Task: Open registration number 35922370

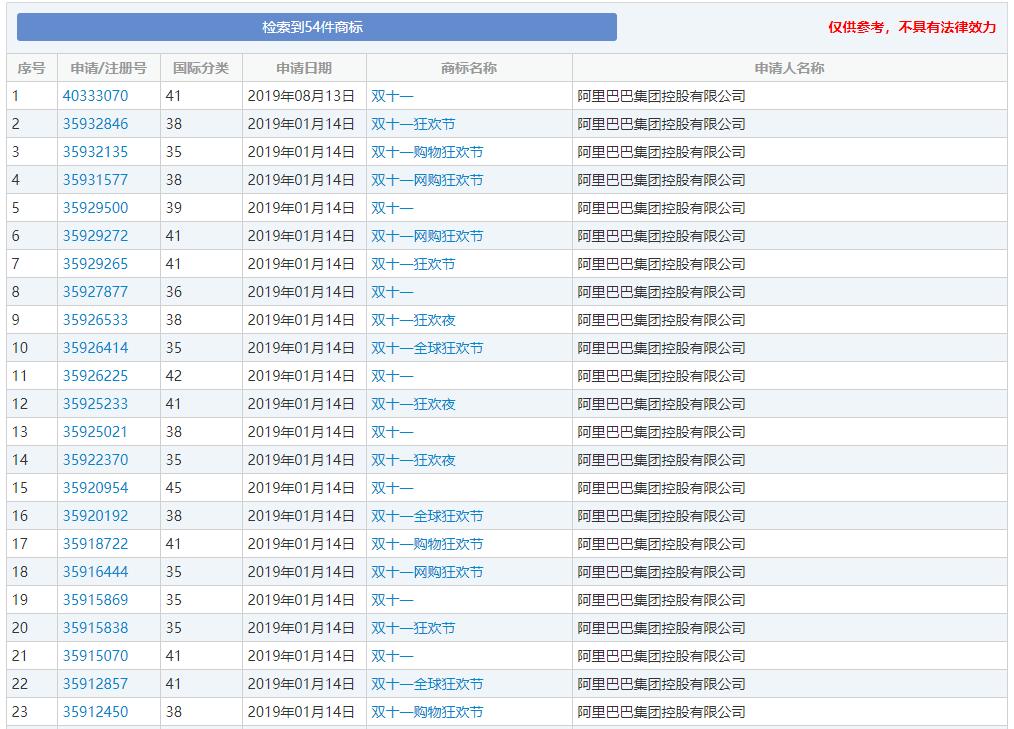Action: (x=95, y=460)
